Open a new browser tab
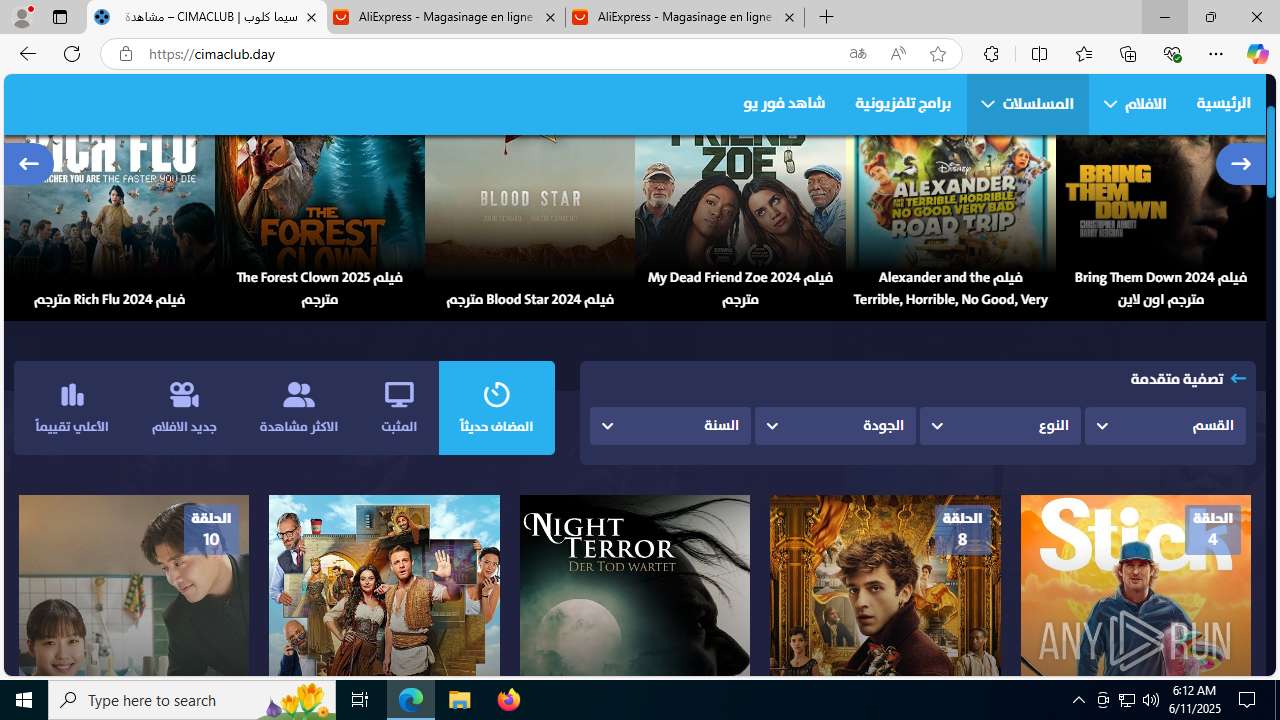 click(x=826, y=17)
